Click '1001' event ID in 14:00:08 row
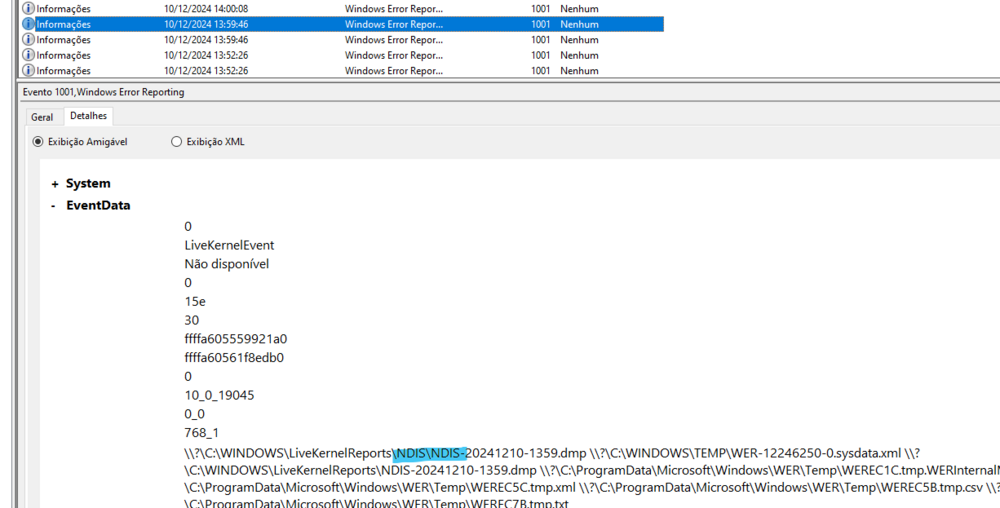The image size is (1000, 508). 540,8
